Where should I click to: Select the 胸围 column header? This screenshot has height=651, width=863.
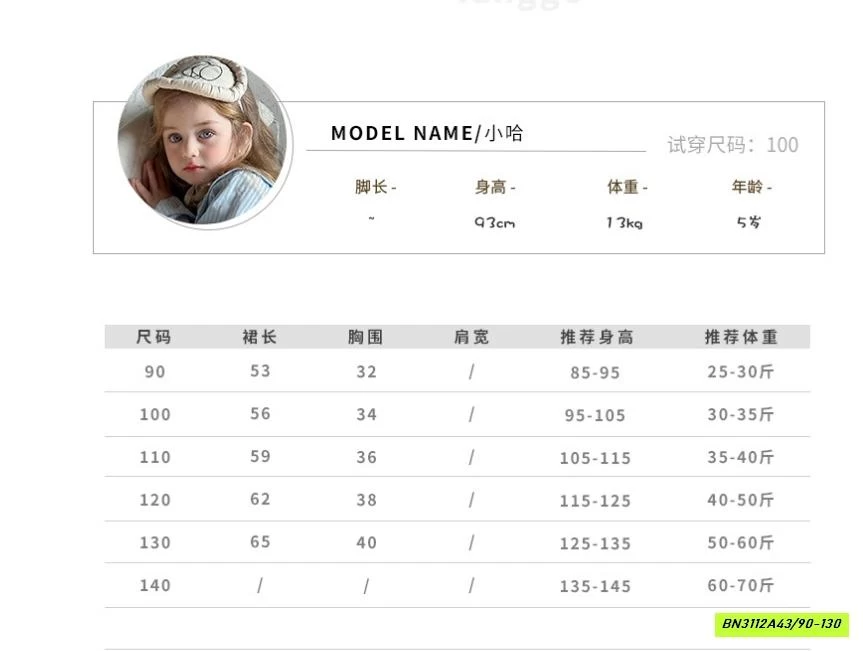pos(366,337)
